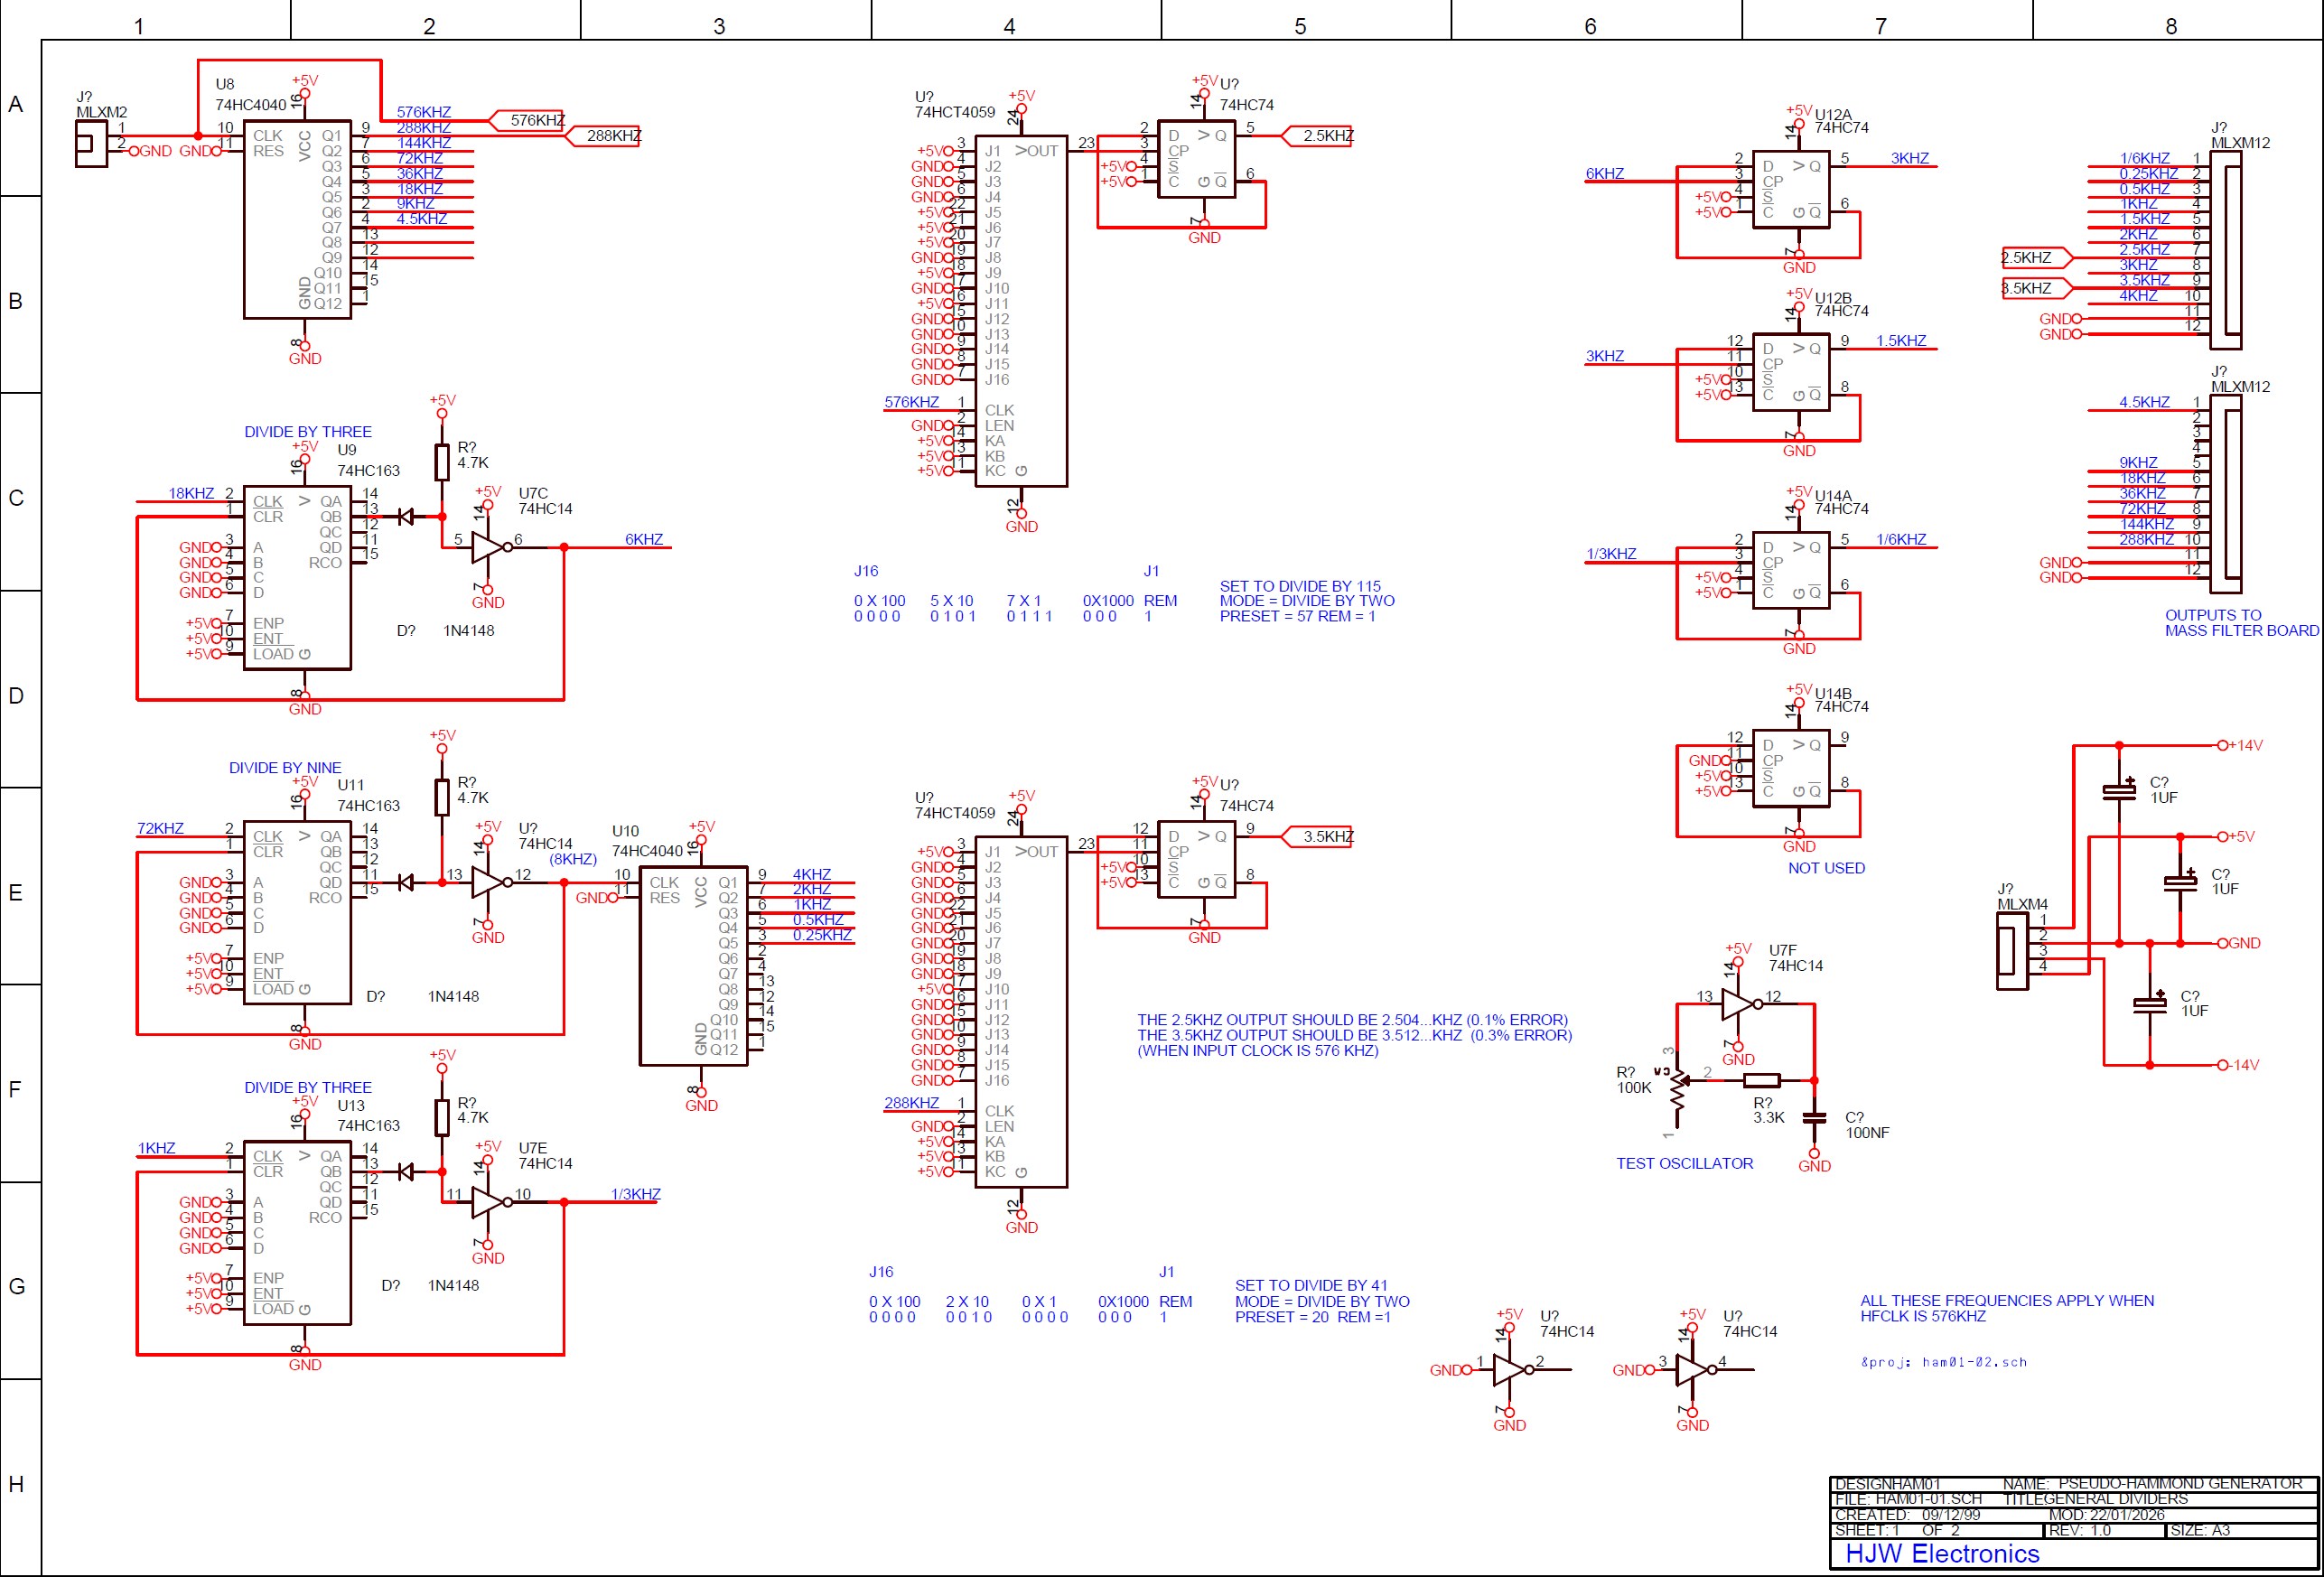Select the 3.5KHZ output port label
This screenshot has width=2324, height=1577.
[x=1319, y=837]
